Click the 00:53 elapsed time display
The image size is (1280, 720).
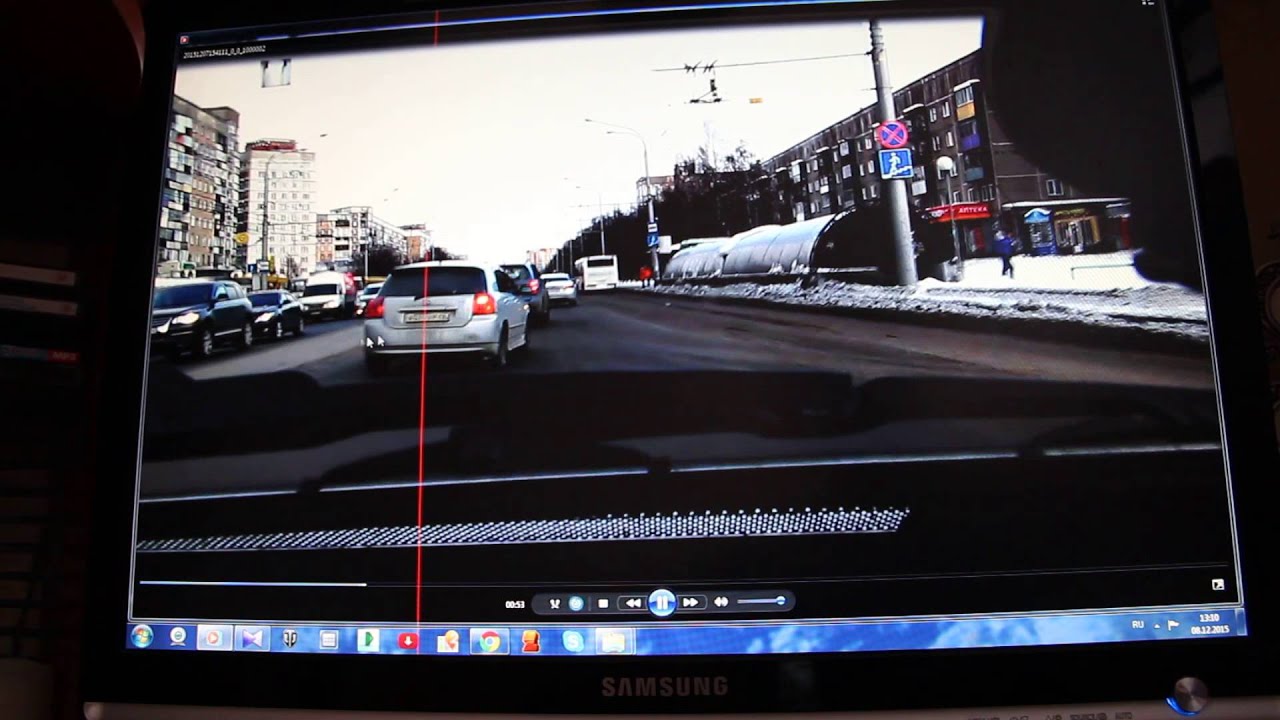[x=515, y=604]
